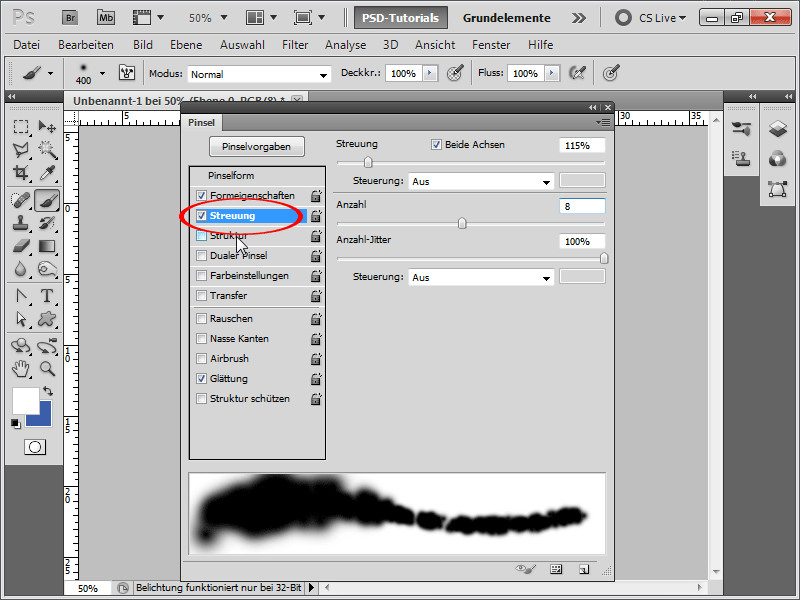The image size is (800, 600).
Task: Open the Ebene menu
Action: [186, 45]
